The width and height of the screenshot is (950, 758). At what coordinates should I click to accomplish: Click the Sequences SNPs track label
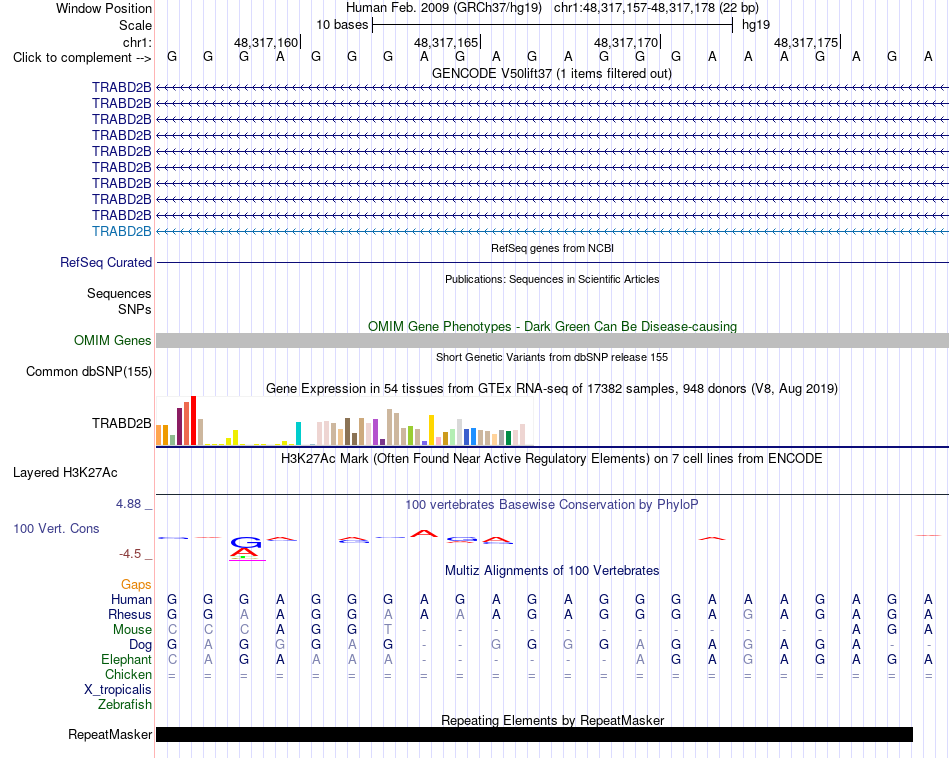point(119,301)
